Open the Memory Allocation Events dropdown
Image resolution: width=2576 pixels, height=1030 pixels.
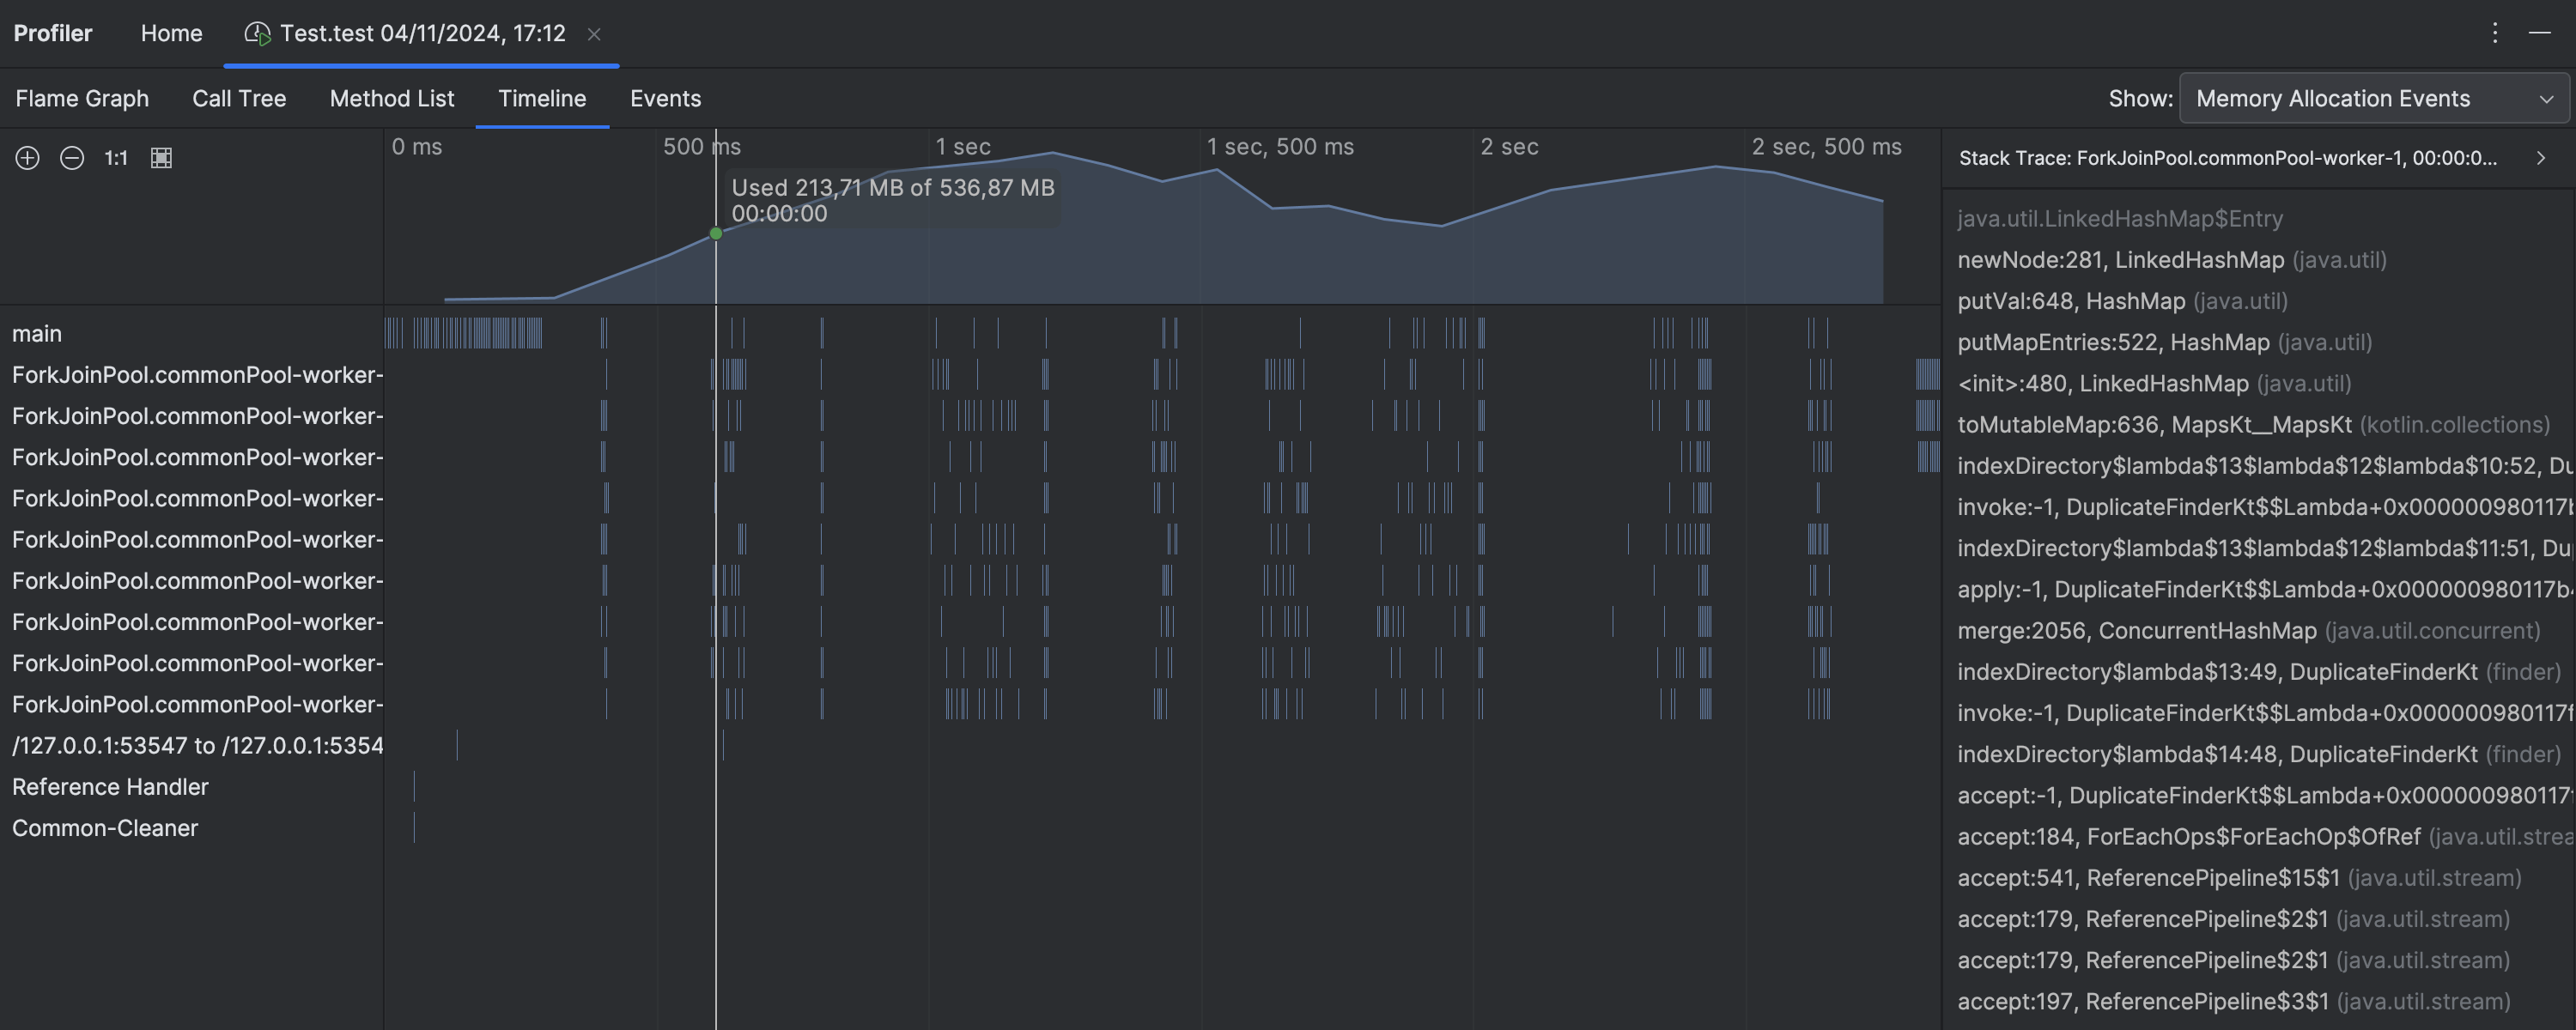(x=2373, y=98)
